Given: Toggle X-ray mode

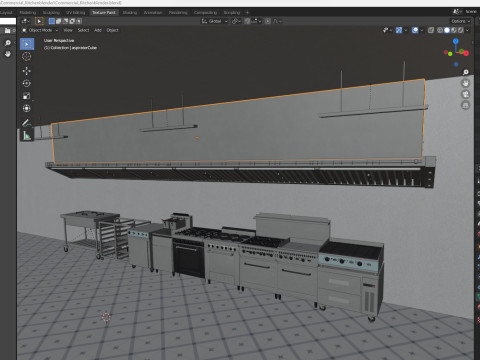Looking at the screenshot, I should point(431,30).
